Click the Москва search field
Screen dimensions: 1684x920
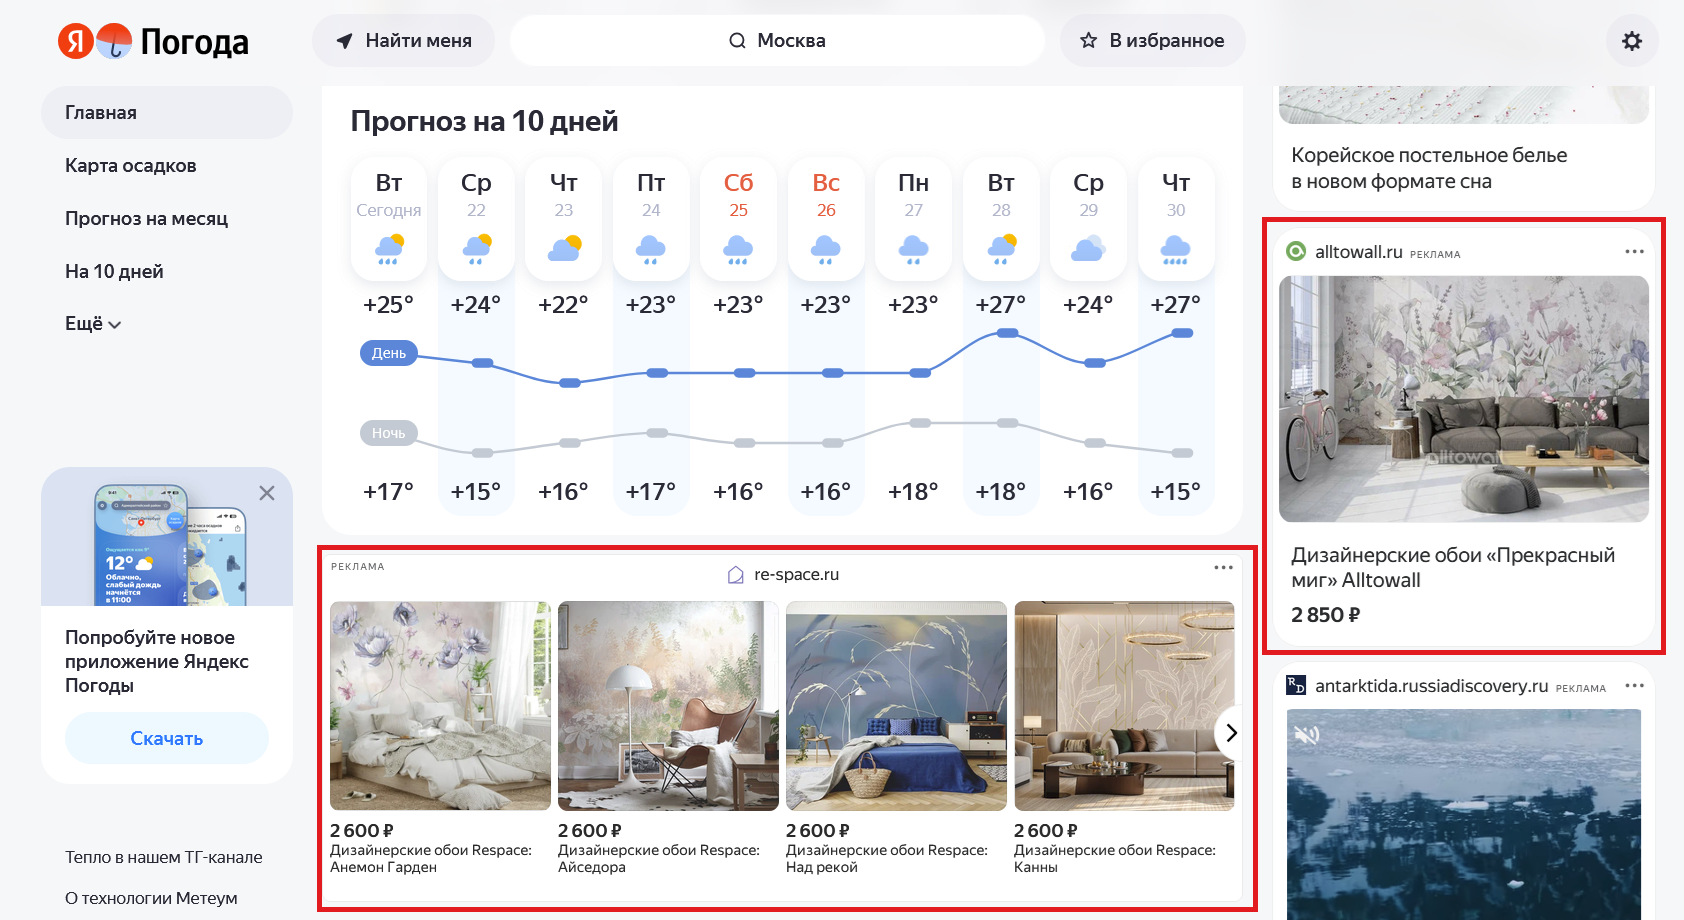coord(777,41)
